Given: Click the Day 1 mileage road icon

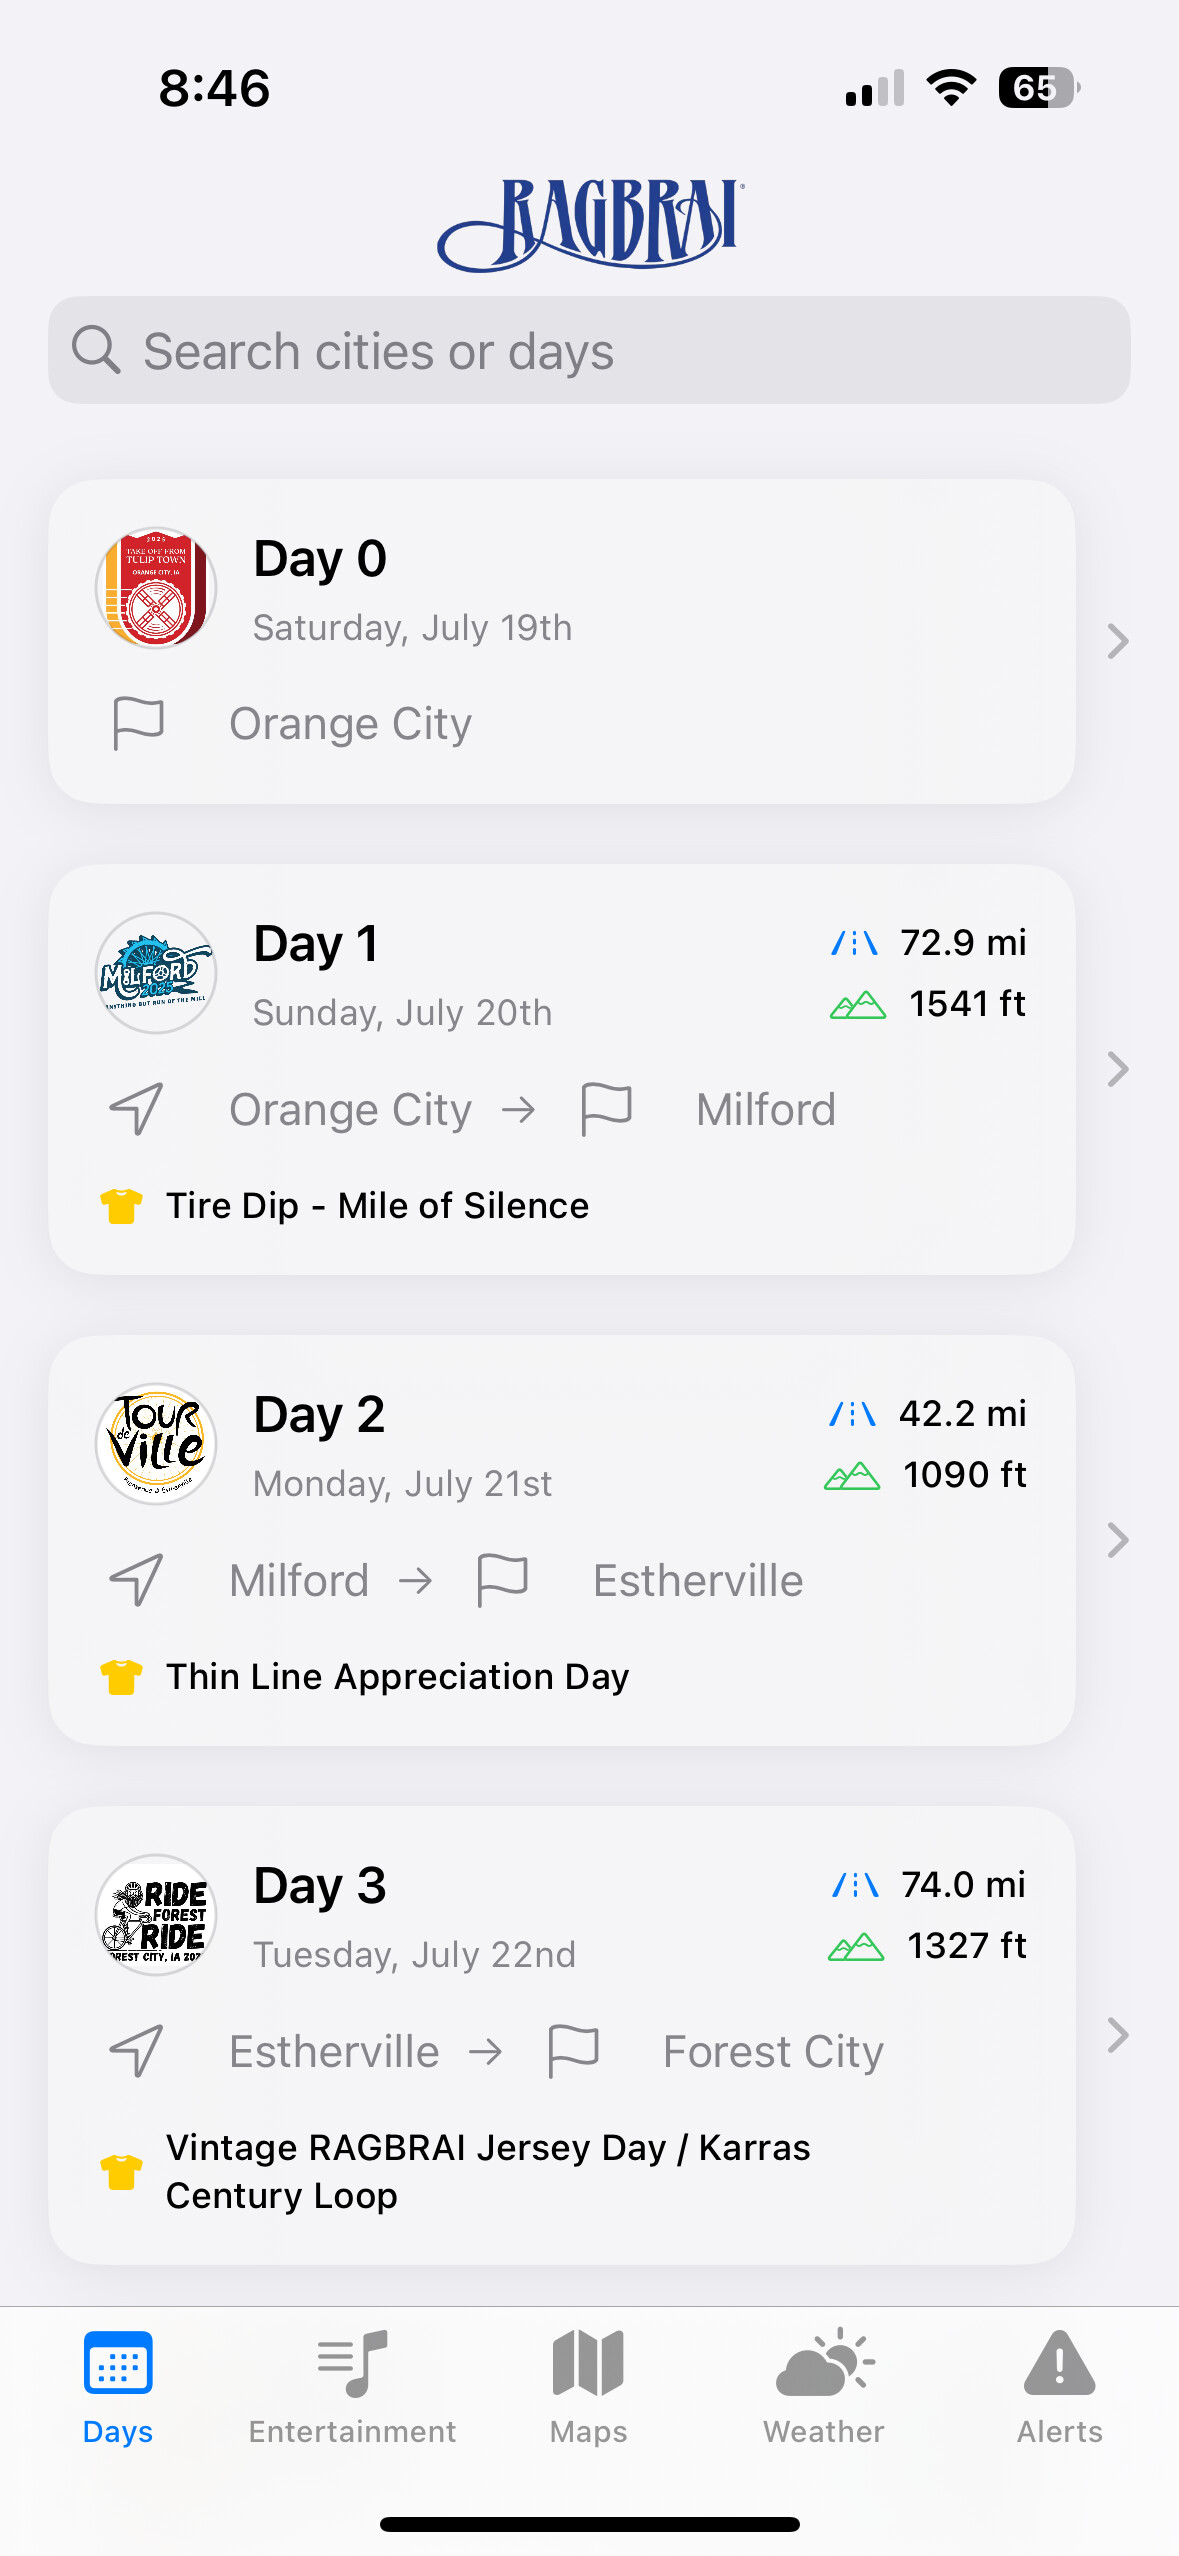Looking at the screenshot, I should pyautogui.click(x=855, y=943).
